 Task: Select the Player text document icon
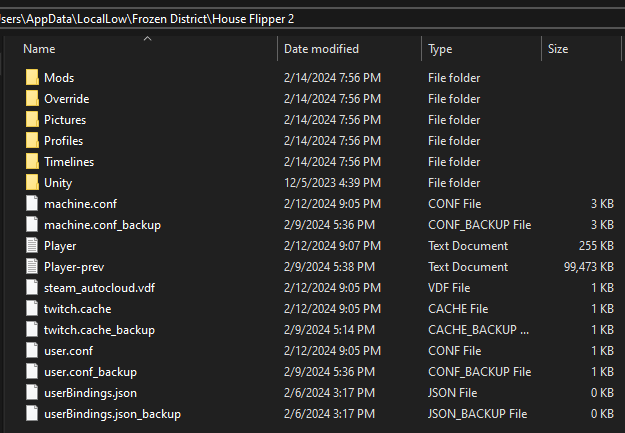pyautogui.click(x=32, y=246)
